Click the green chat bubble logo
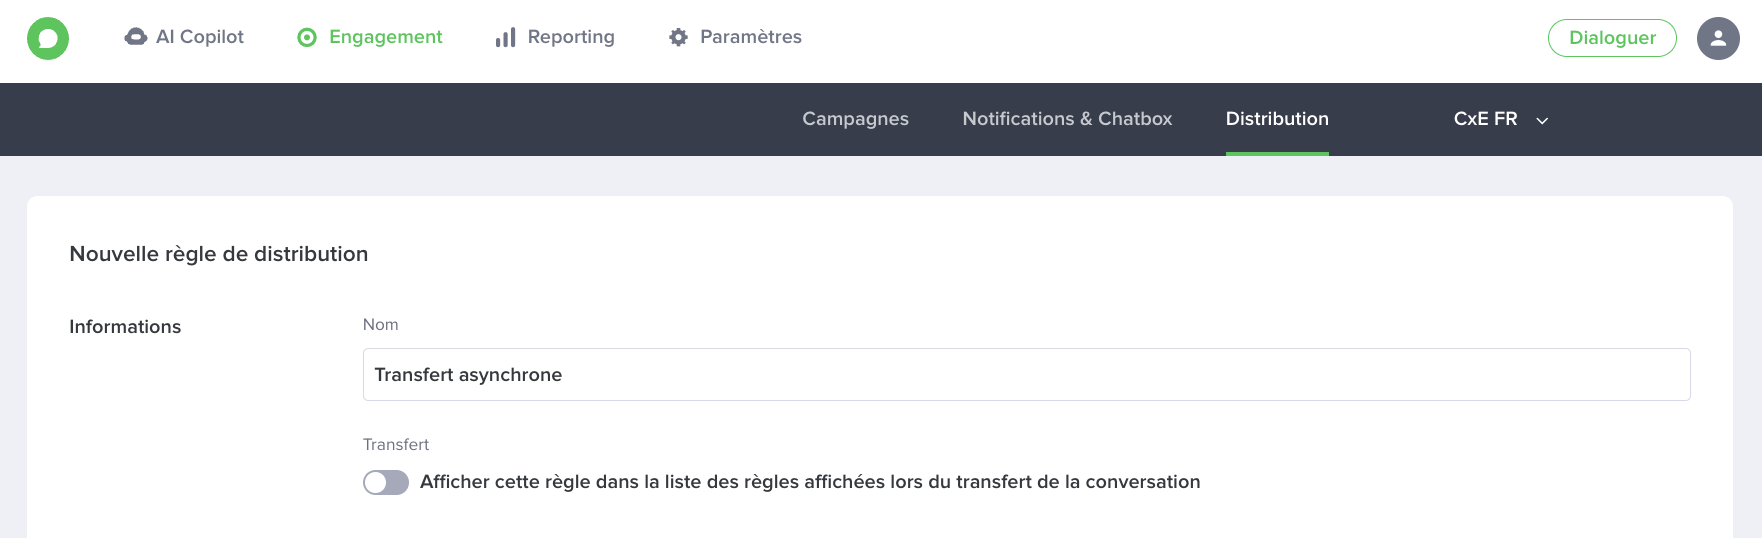 [48, 39]
